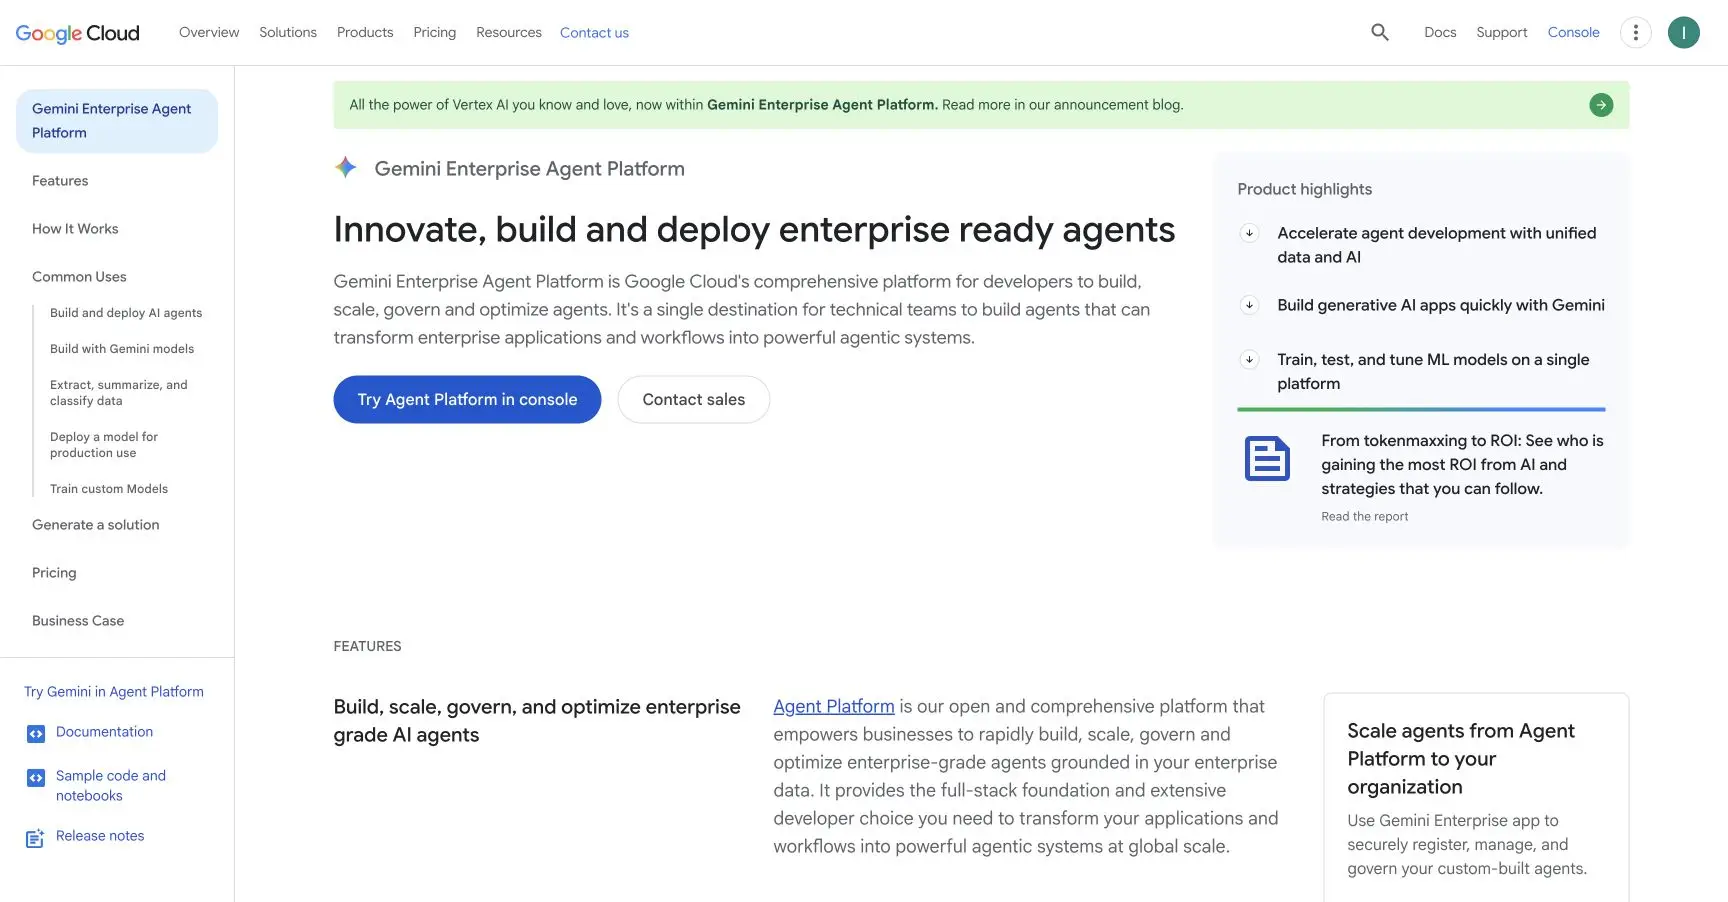Click the Gemini sparkle icon beside product title
This screenshot has height=902, width=1728.
[346, 168]
